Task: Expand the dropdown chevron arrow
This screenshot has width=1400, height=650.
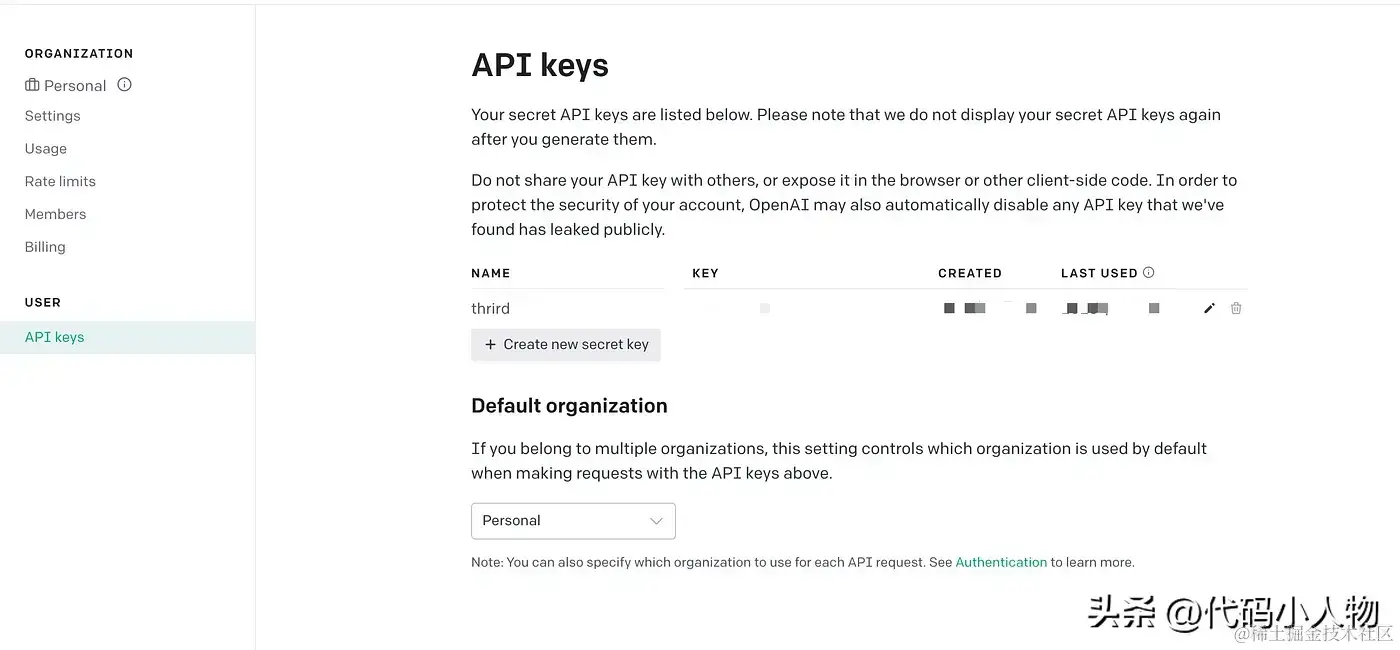Action: pyautogui.click(x=656, y=521)
